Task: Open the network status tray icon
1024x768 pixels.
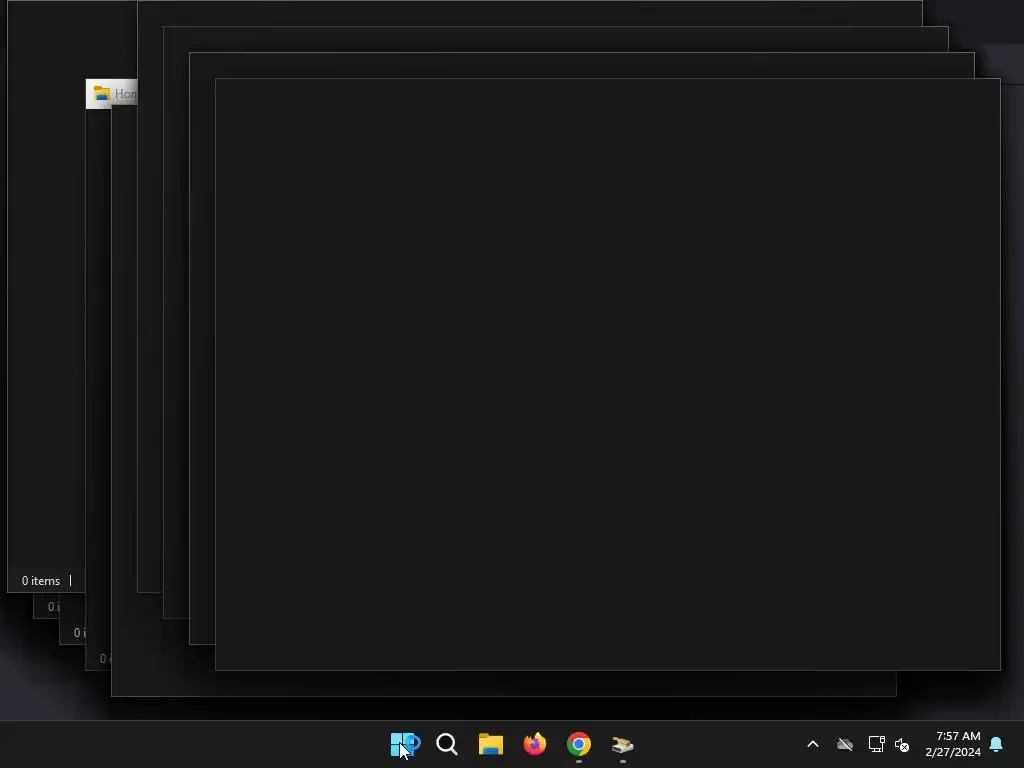Action: 876,744
